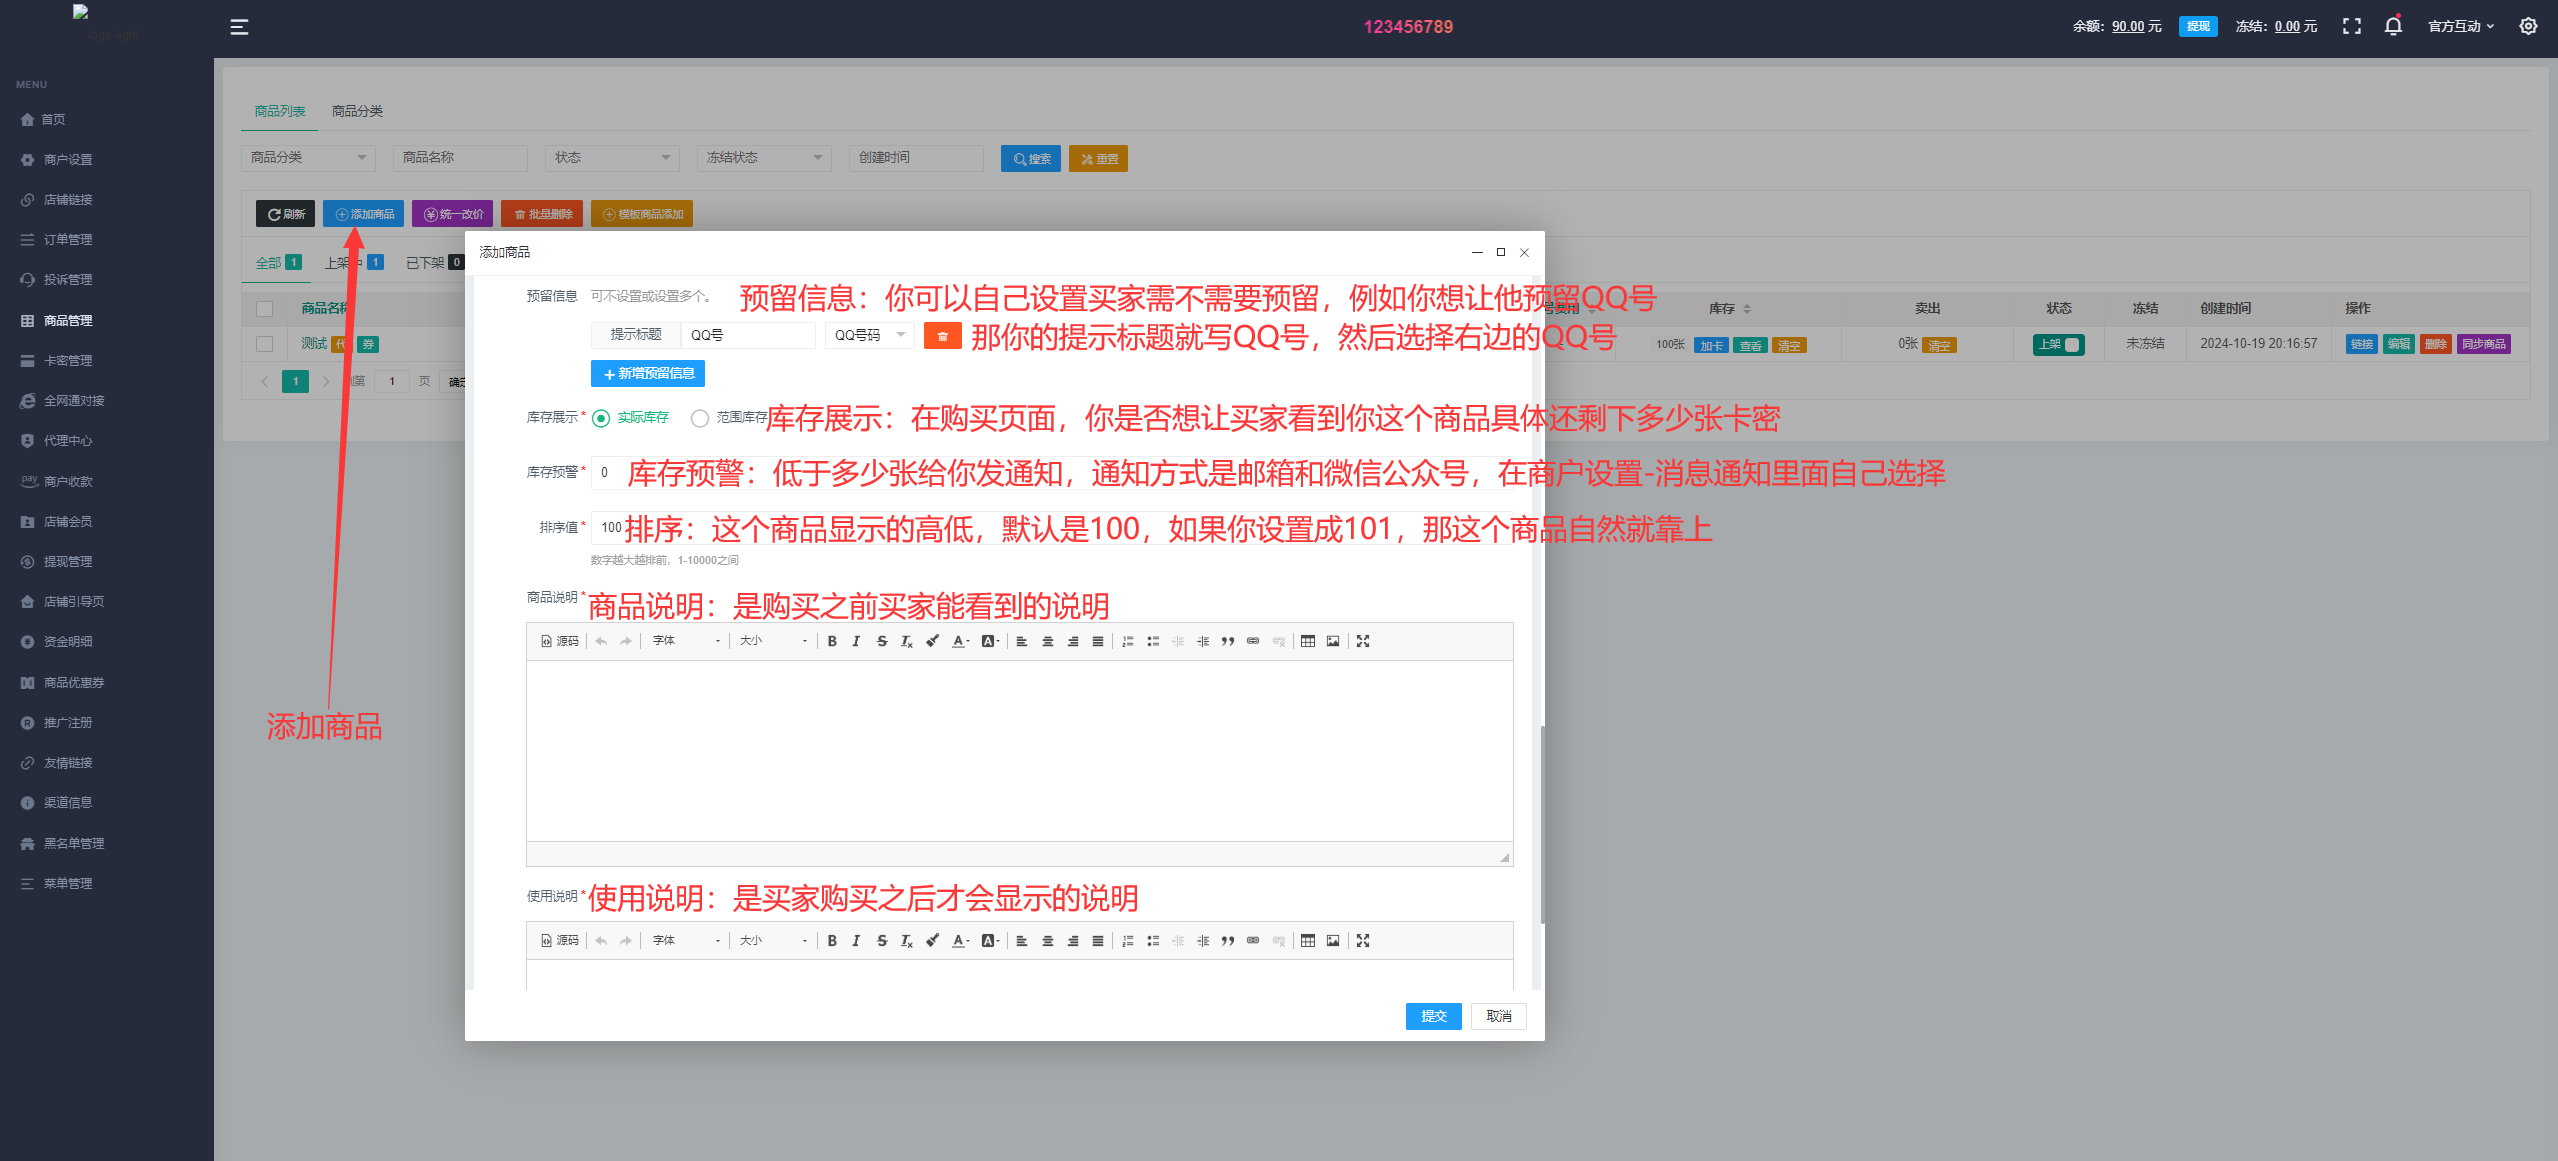The width and height of the screenshot is (2558, 1161).
Task: Insert image in 使用说明 editor
Action: coord(1333,940)
